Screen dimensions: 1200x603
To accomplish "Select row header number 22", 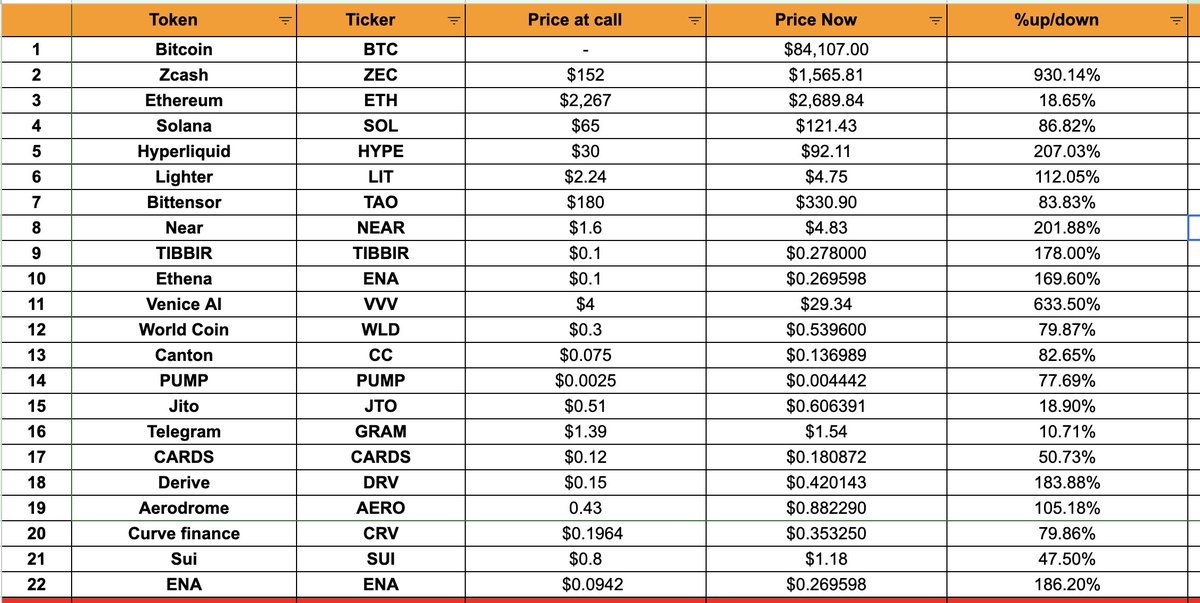I will click(x=36, y=584).
